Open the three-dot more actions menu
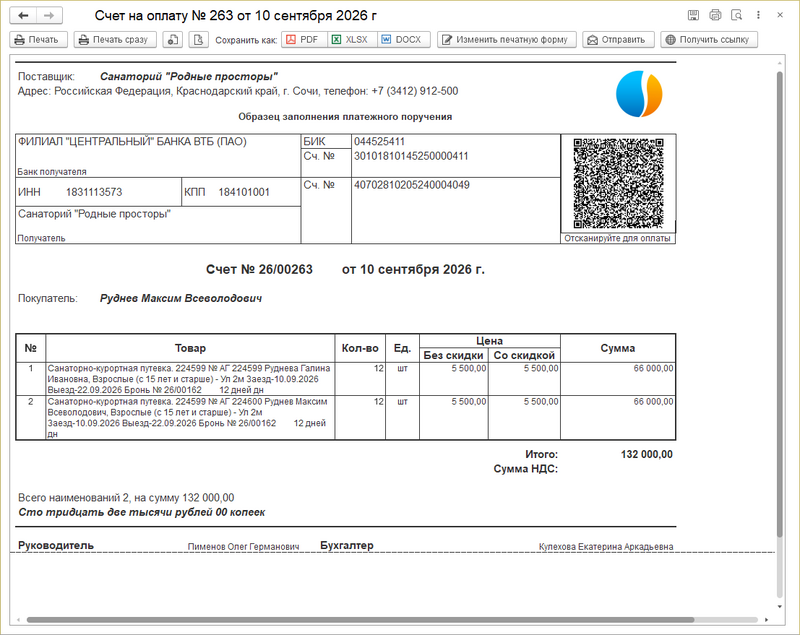The image size is (800, 635). [758, 15]
